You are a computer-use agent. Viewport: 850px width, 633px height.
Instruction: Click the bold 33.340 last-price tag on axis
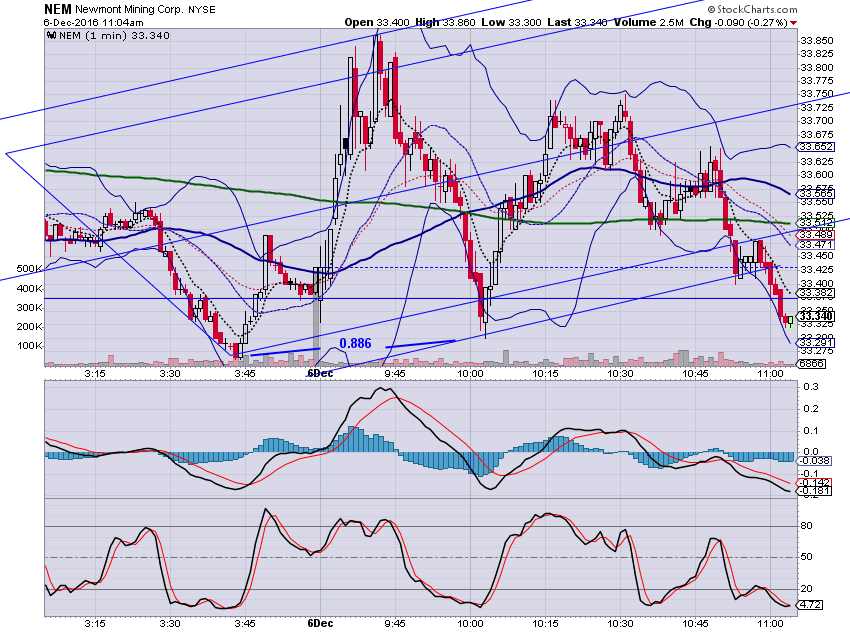816,316
